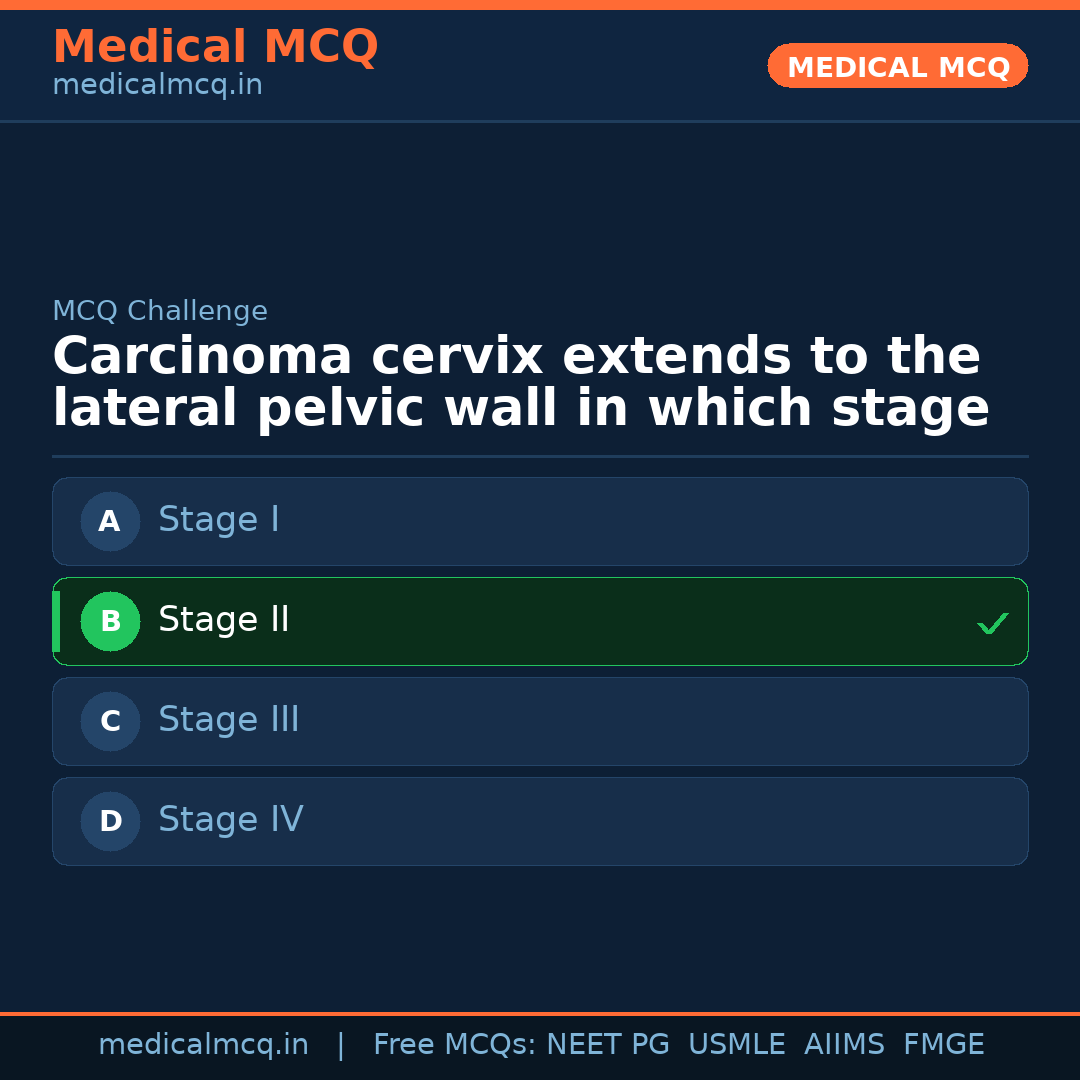Select the AIIMS footer label
This screenshot has width=1080, height=1080.
click(844, 1045)
